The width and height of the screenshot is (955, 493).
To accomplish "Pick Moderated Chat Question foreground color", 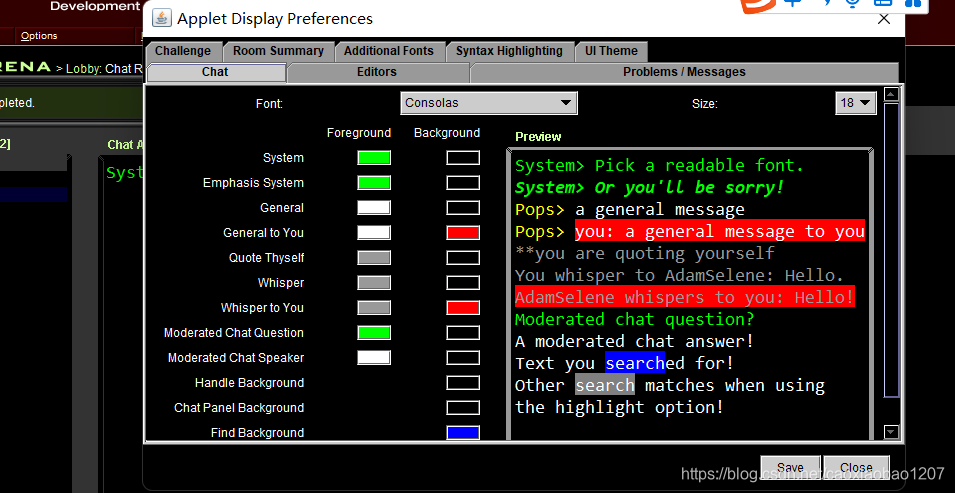I will [x=374, y=333].
